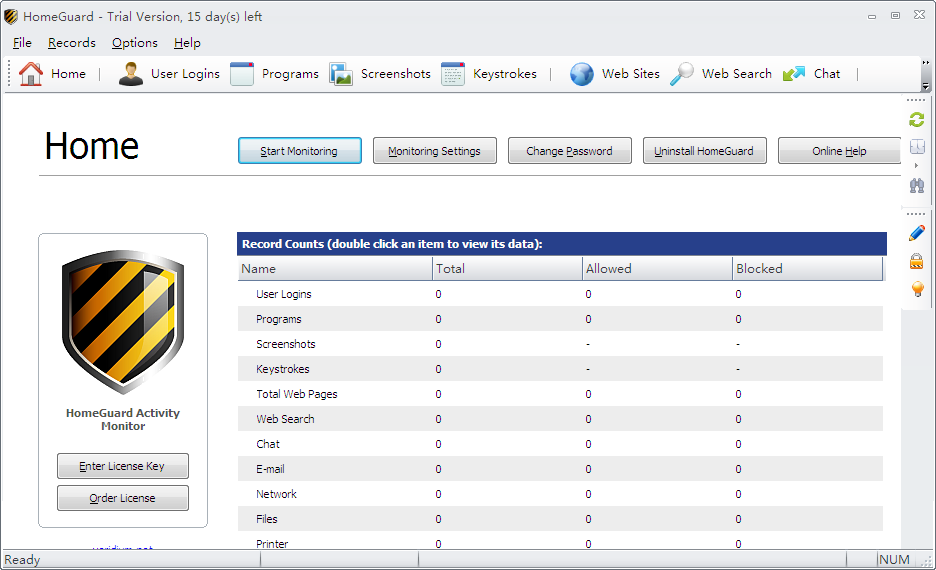Open the Records menu
The image size is (936, 570).
tap(72, 43)
